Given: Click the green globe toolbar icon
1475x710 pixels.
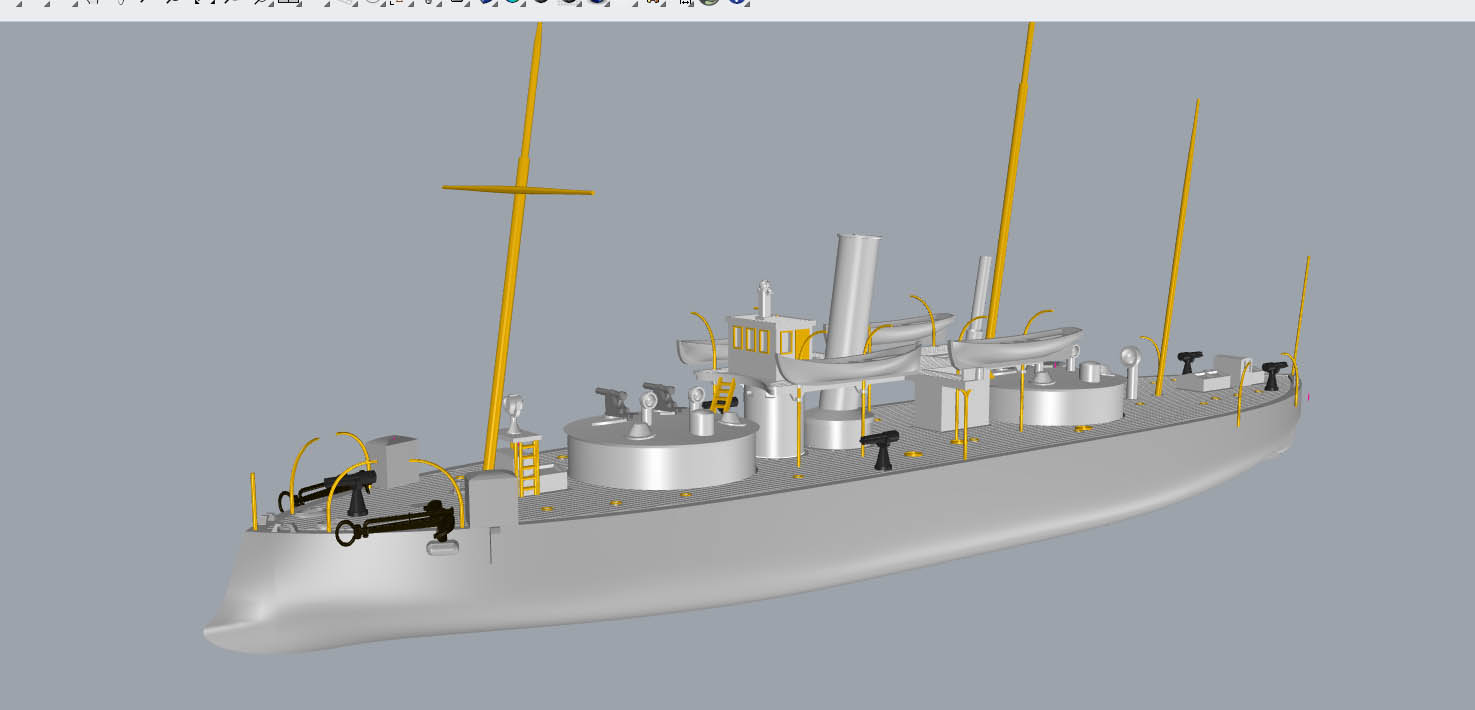Looking at the screenshot, I should [x=709, y=2].
